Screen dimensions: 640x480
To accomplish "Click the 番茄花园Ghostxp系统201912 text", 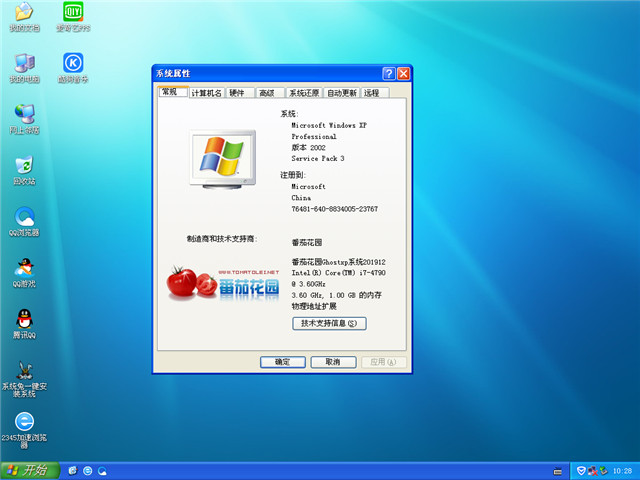I will click(338, 262).
